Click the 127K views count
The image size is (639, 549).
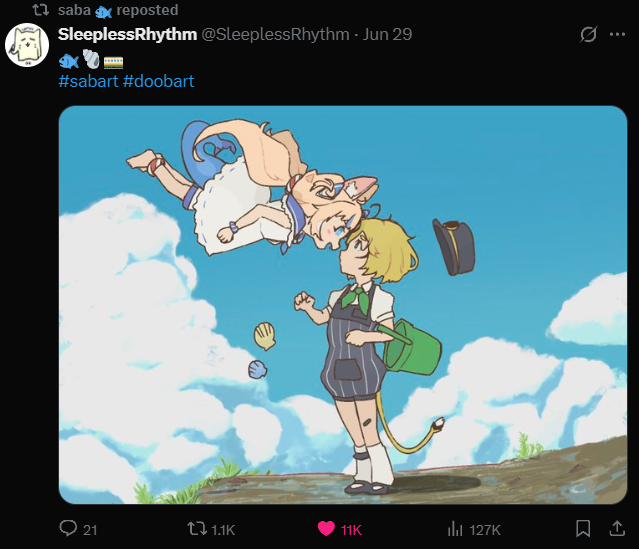click(x=485, y=530)
